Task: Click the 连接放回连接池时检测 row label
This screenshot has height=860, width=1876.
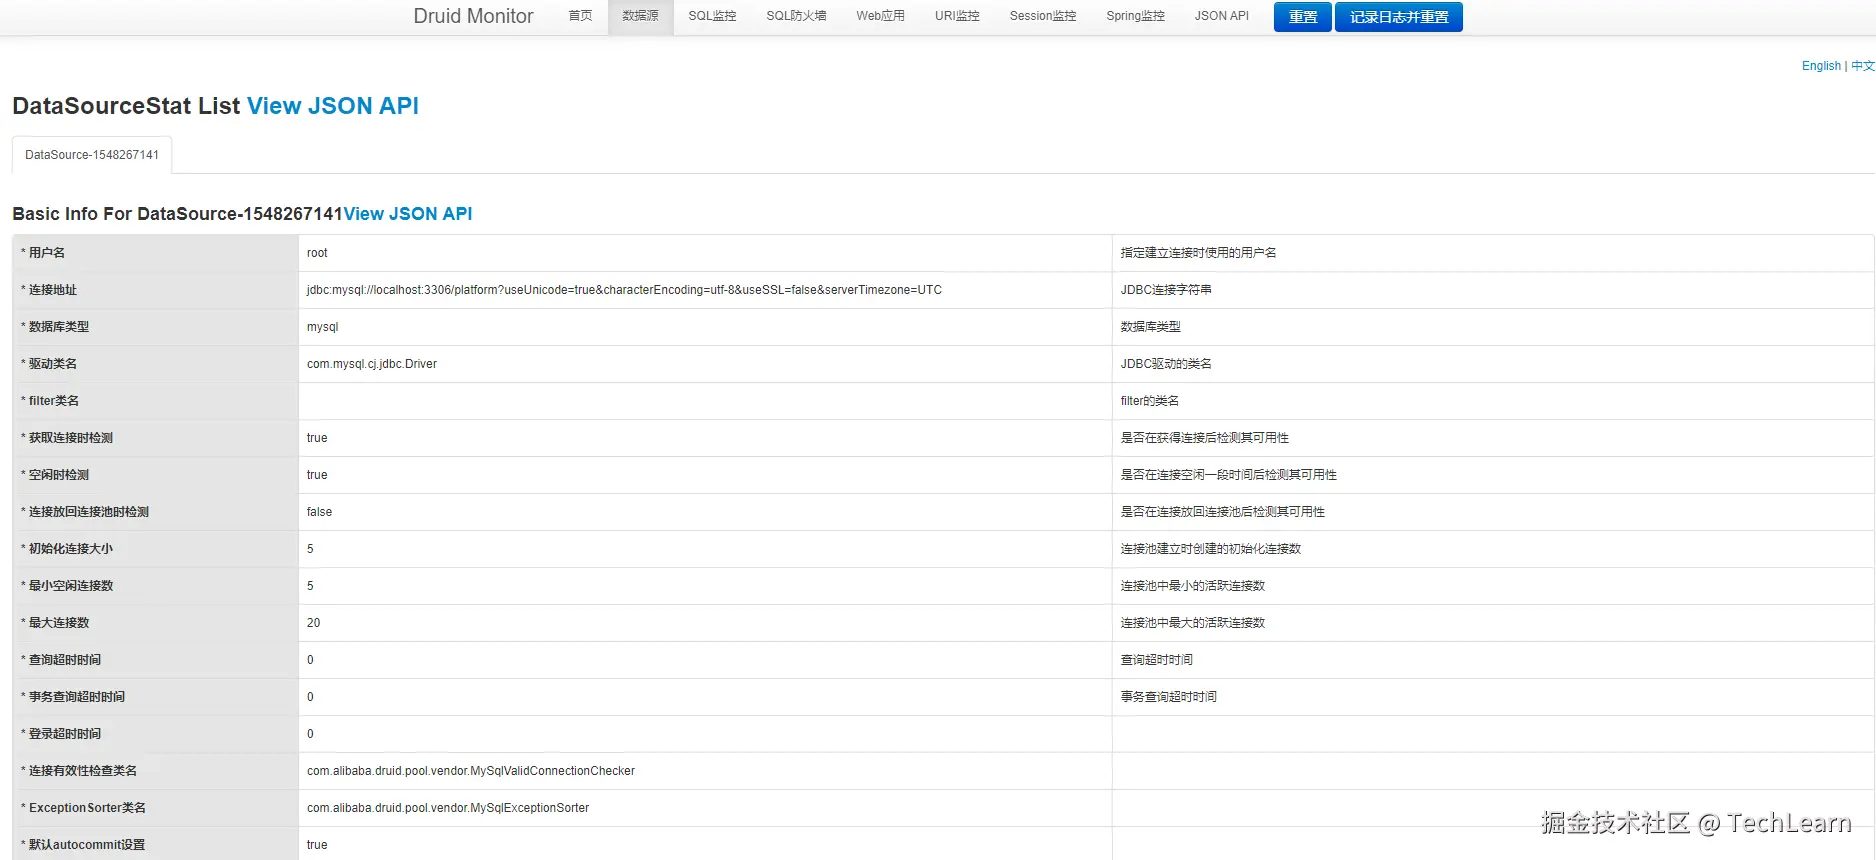Action: coord(88,512)
